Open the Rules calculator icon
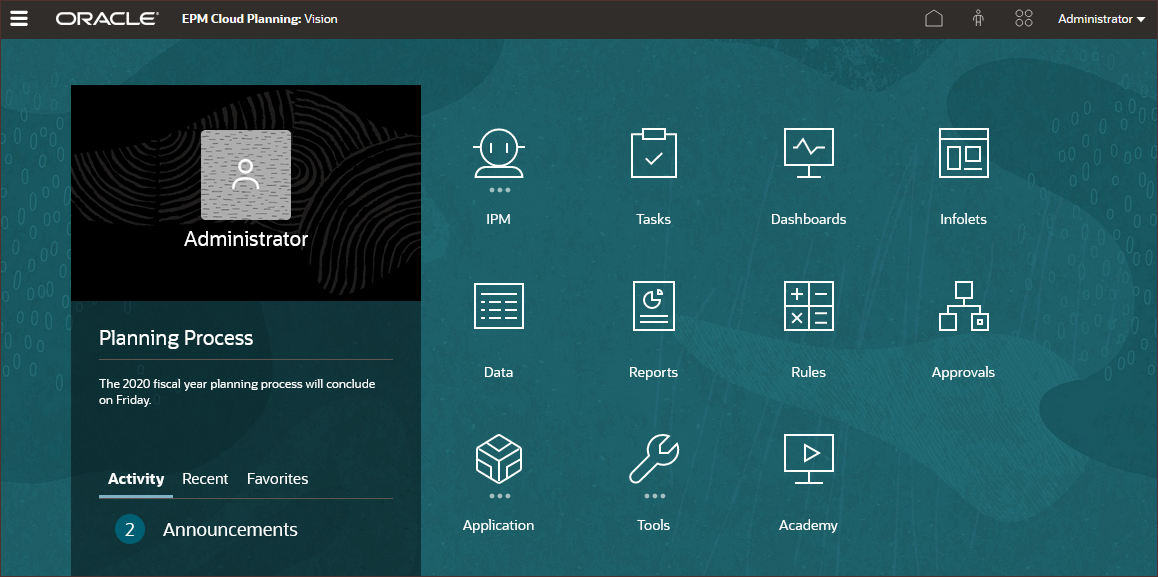 coord(809,306)
